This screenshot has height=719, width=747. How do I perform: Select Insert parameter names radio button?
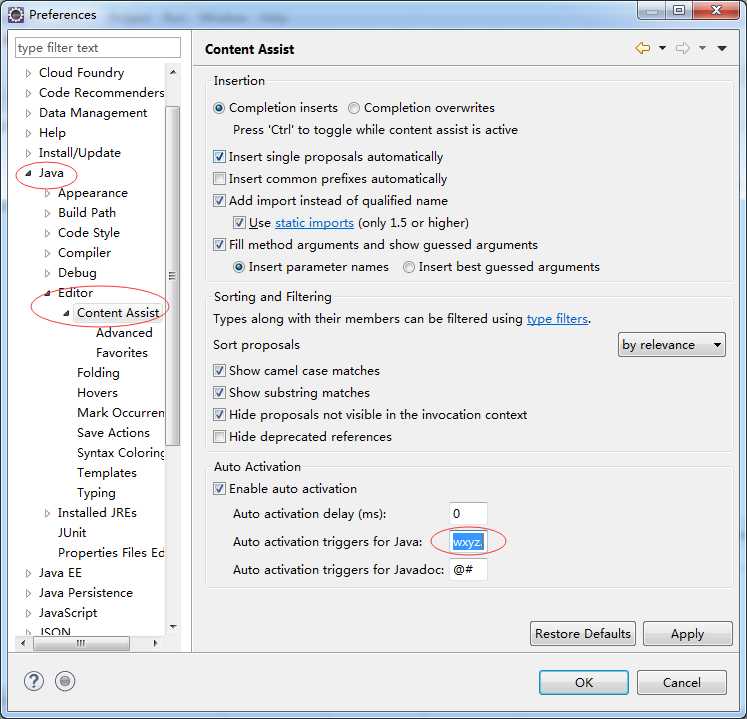(x=239, y=267)
